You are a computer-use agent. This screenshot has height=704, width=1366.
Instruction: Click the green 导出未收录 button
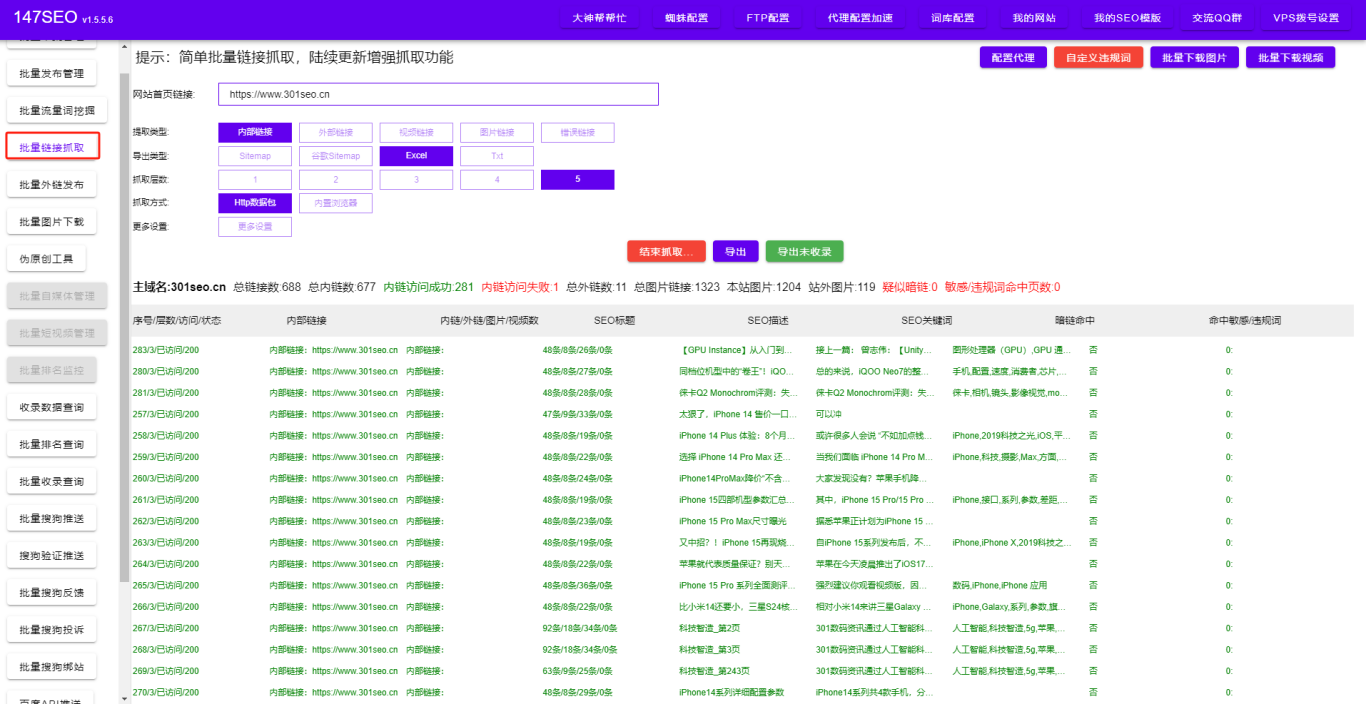pyautogui.click(x=805, y=252)
